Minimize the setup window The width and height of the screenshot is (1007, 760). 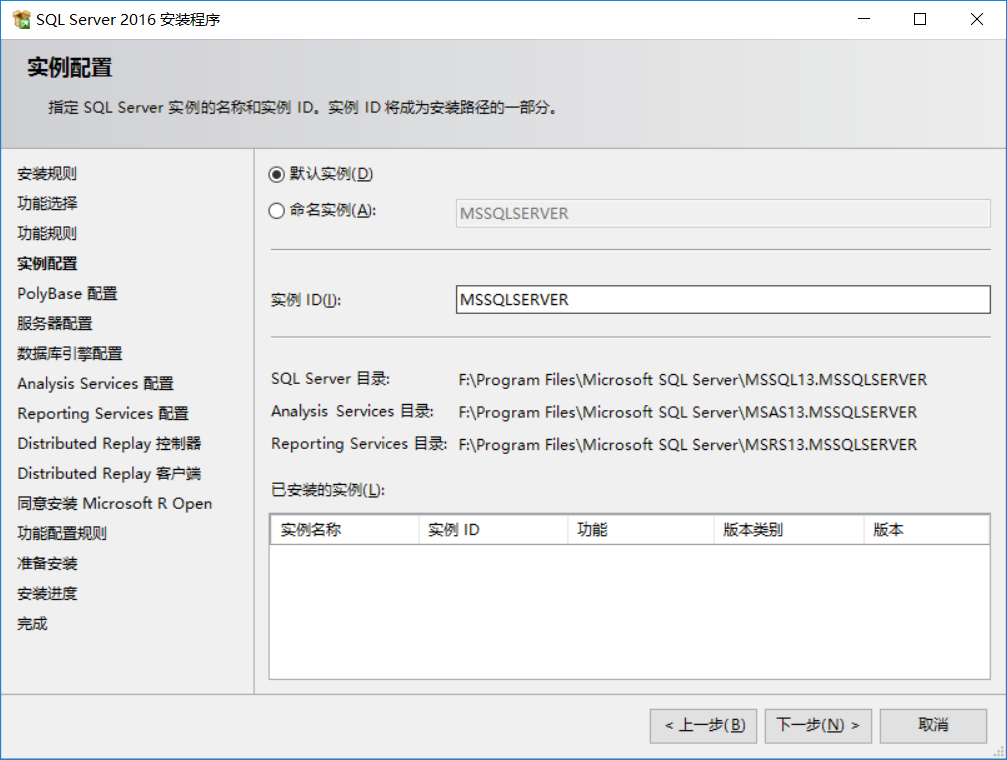point(864,19)
